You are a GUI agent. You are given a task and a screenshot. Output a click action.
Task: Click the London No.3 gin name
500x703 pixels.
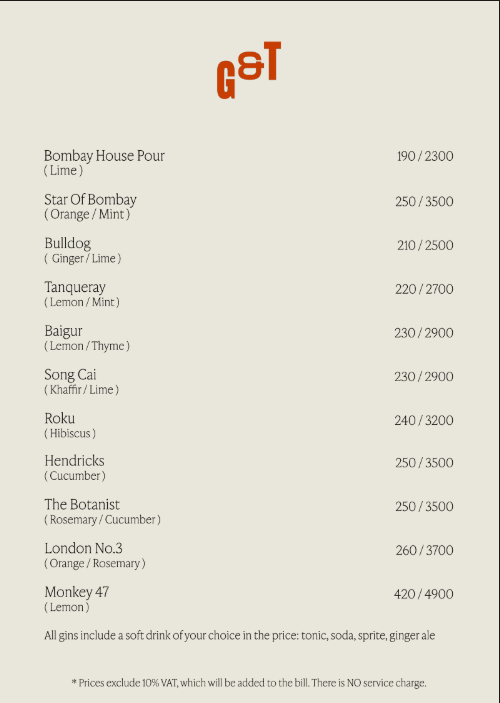pos(83,548)
